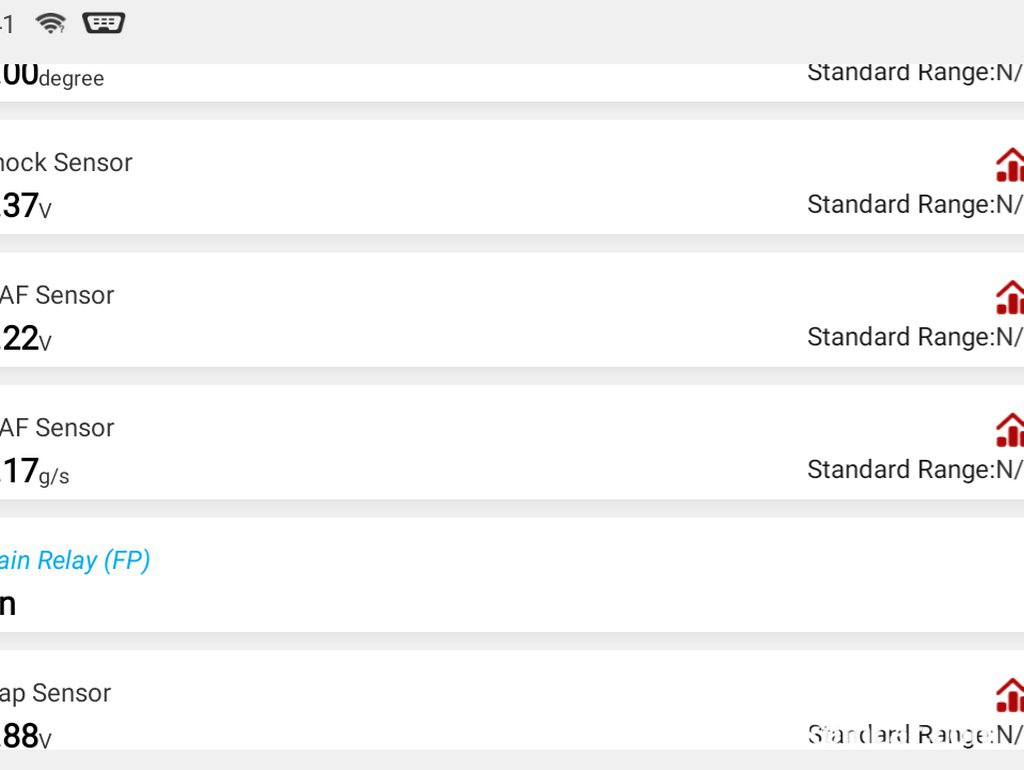
Task: Tap the Wi-Fi status icon
Action: pyautogui.click(x=50, y=23)
